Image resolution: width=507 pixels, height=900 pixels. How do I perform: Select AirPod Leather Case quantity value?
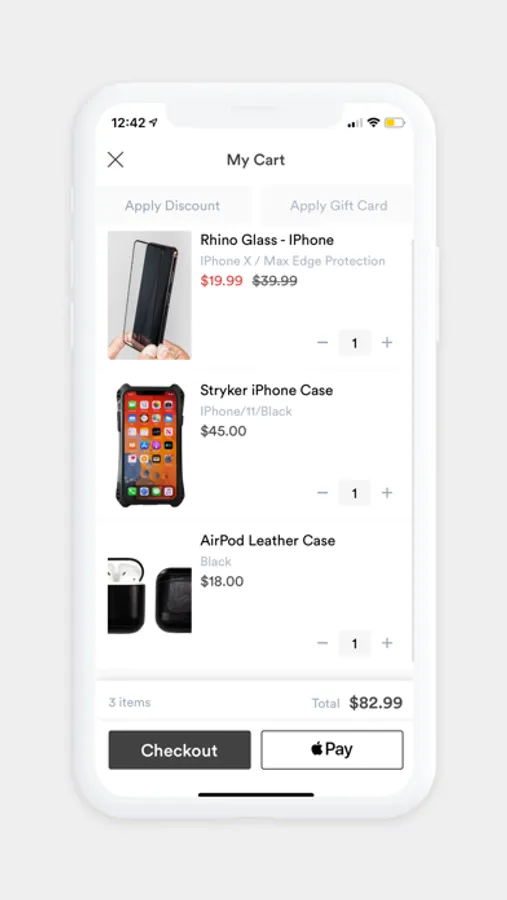click(354, 643)
